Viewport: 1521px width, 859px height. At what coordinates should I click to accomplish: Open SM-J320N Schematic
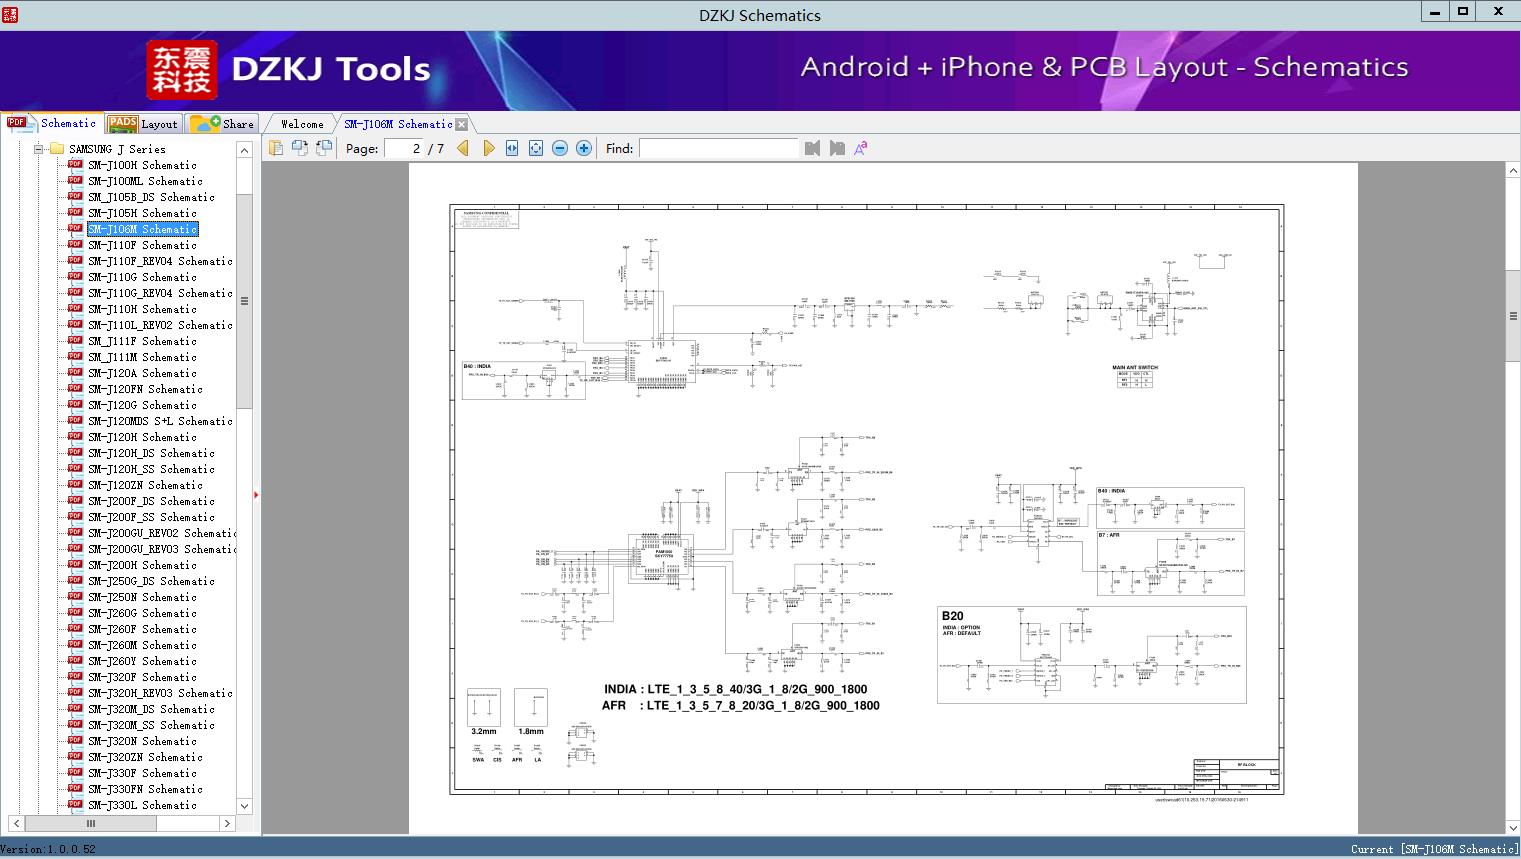[x=142, y=741]
